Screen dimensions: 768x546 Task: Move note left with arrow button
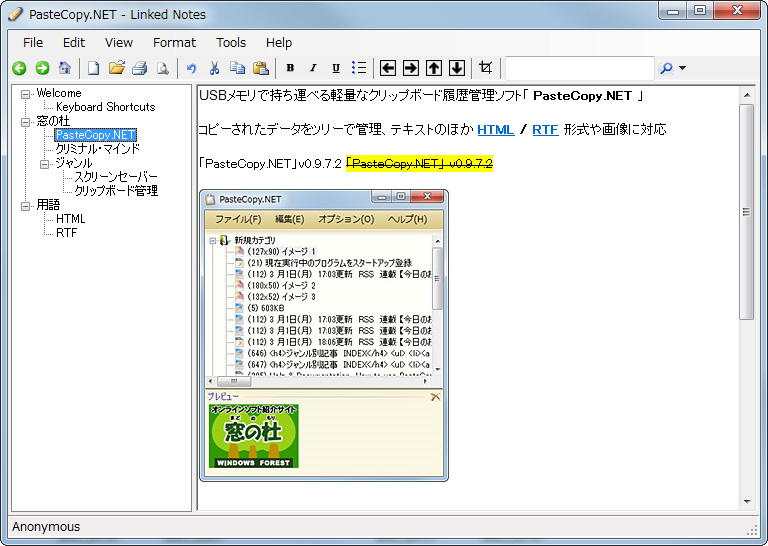tap(388, 68)
